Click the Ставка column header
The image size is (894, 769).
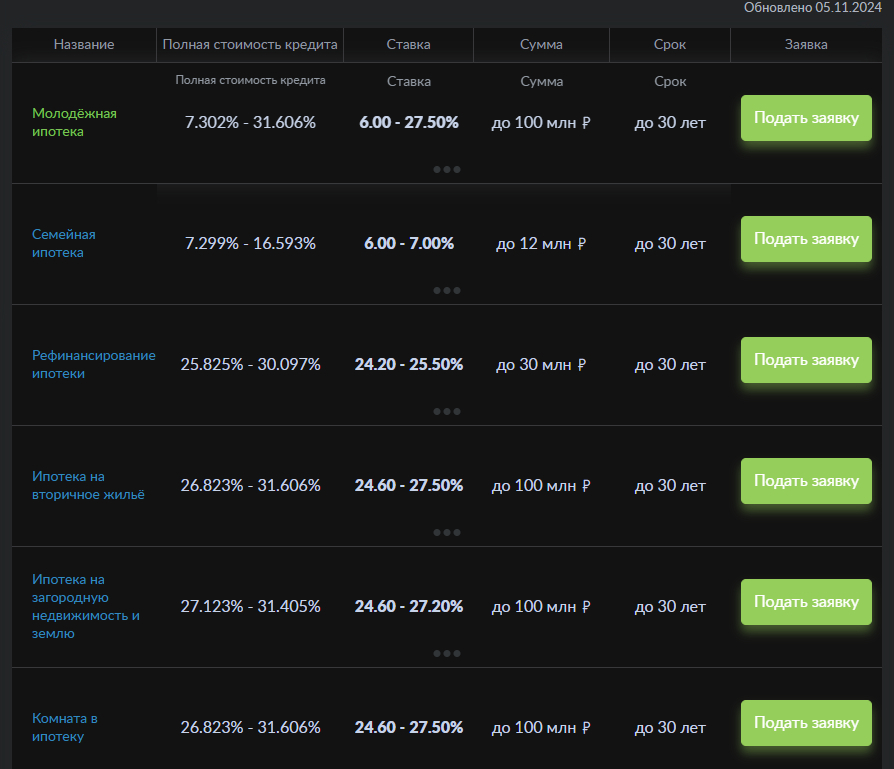click(408, 44)
